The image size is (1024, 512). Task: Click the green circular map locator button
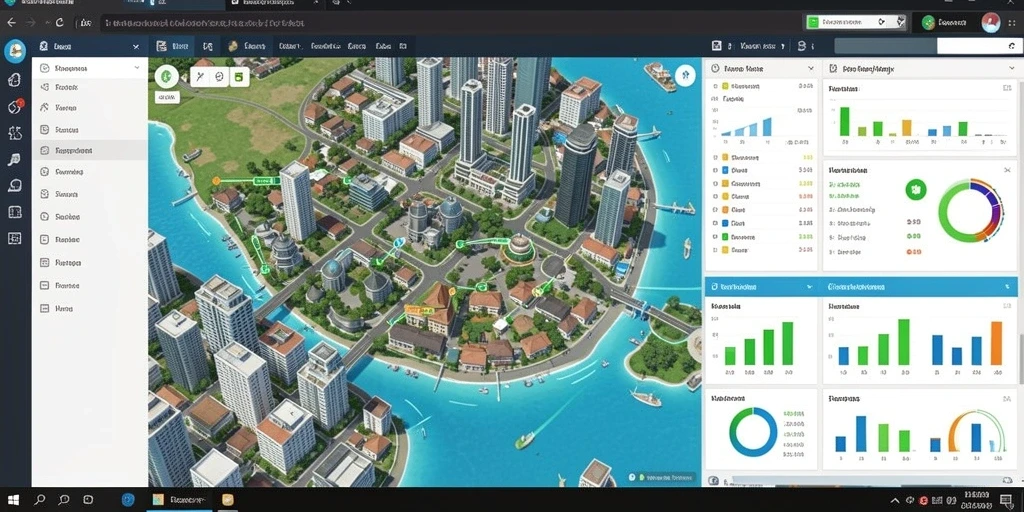point(167,76)
